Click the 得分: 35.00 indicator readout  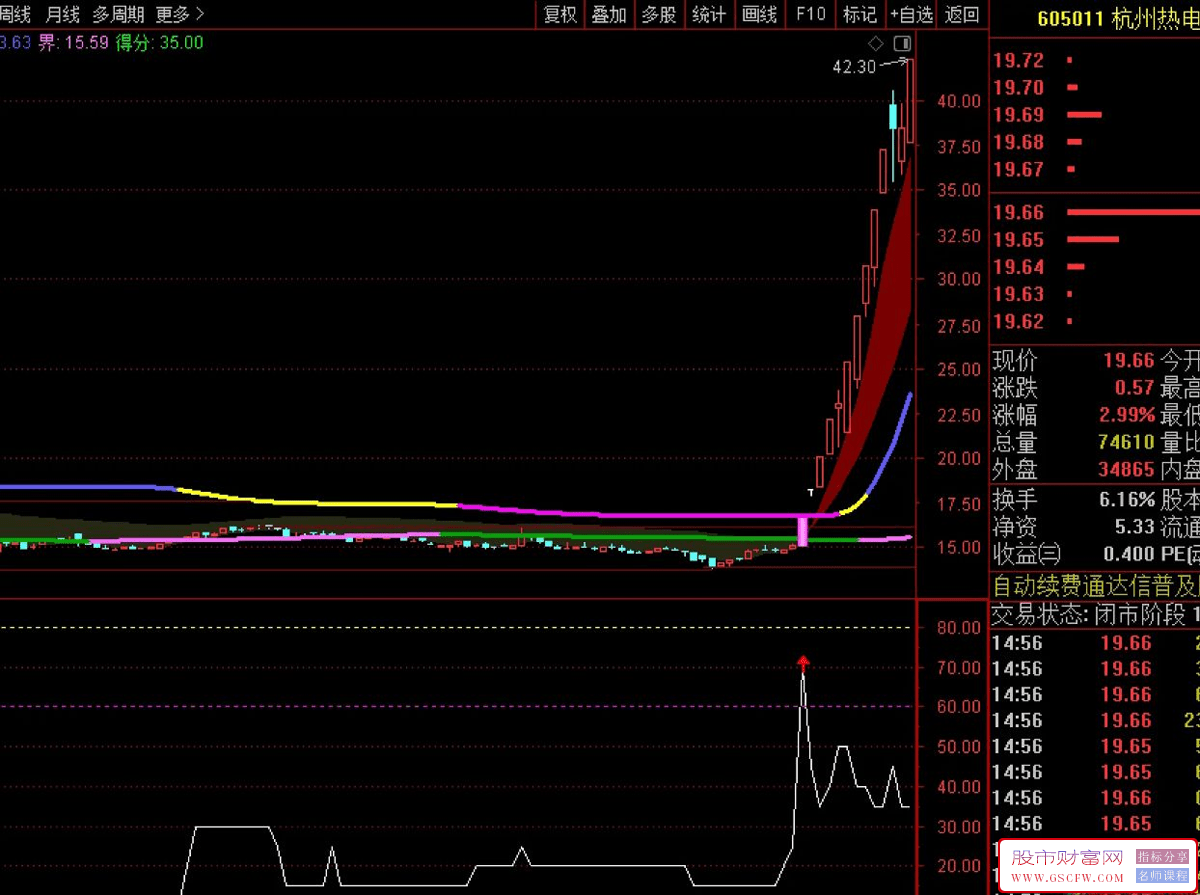(160, 42)
